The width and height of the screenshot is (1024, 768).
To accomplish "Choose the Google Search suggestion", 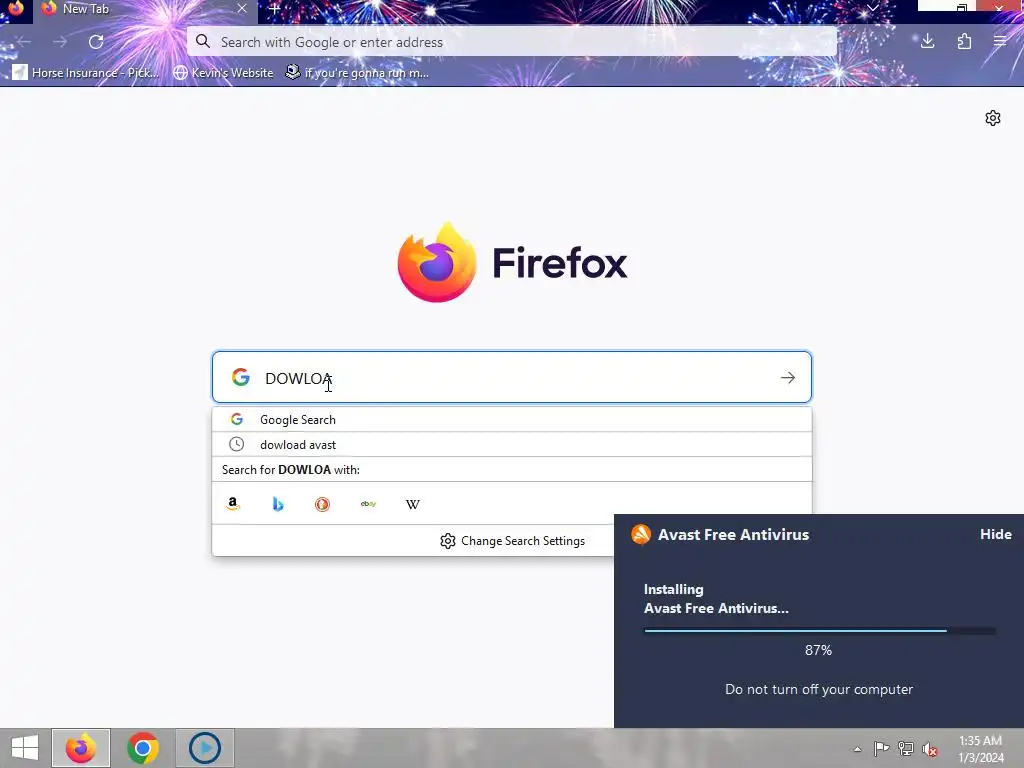I will [x=512, y=419].
